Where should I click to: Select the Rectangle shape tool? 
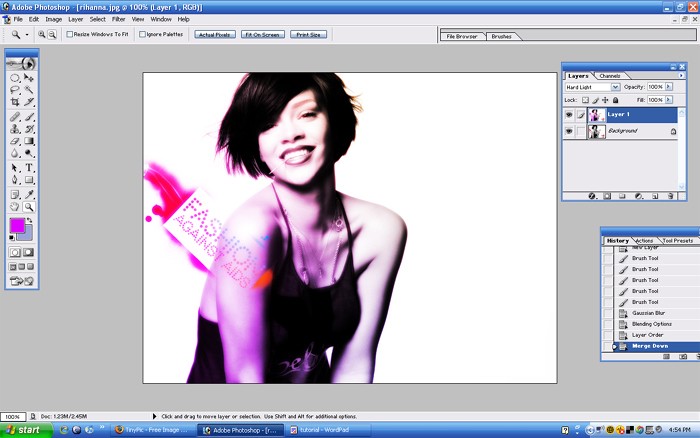pyautogui.click(x=29, y=180)
